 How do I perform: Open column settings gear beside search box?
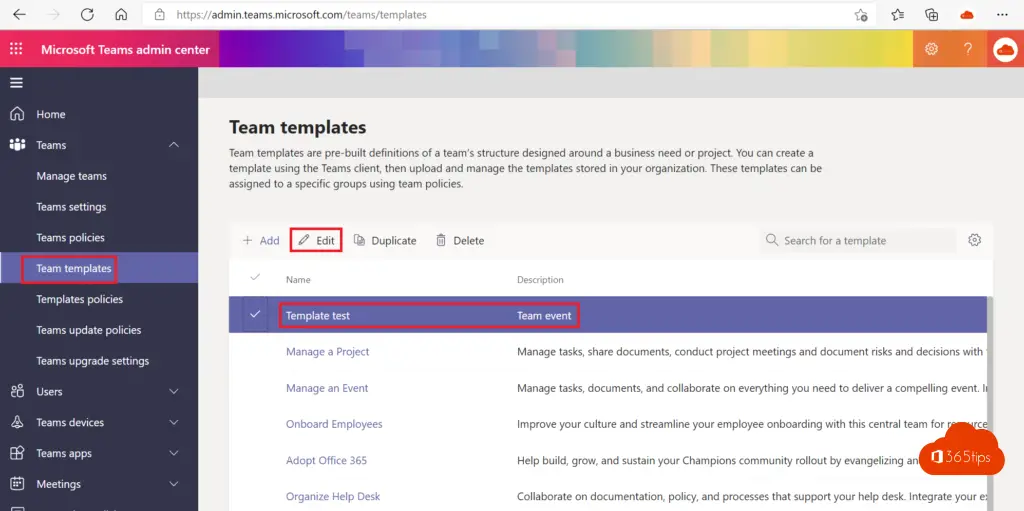pyautogui.click(x=974, y=240)
